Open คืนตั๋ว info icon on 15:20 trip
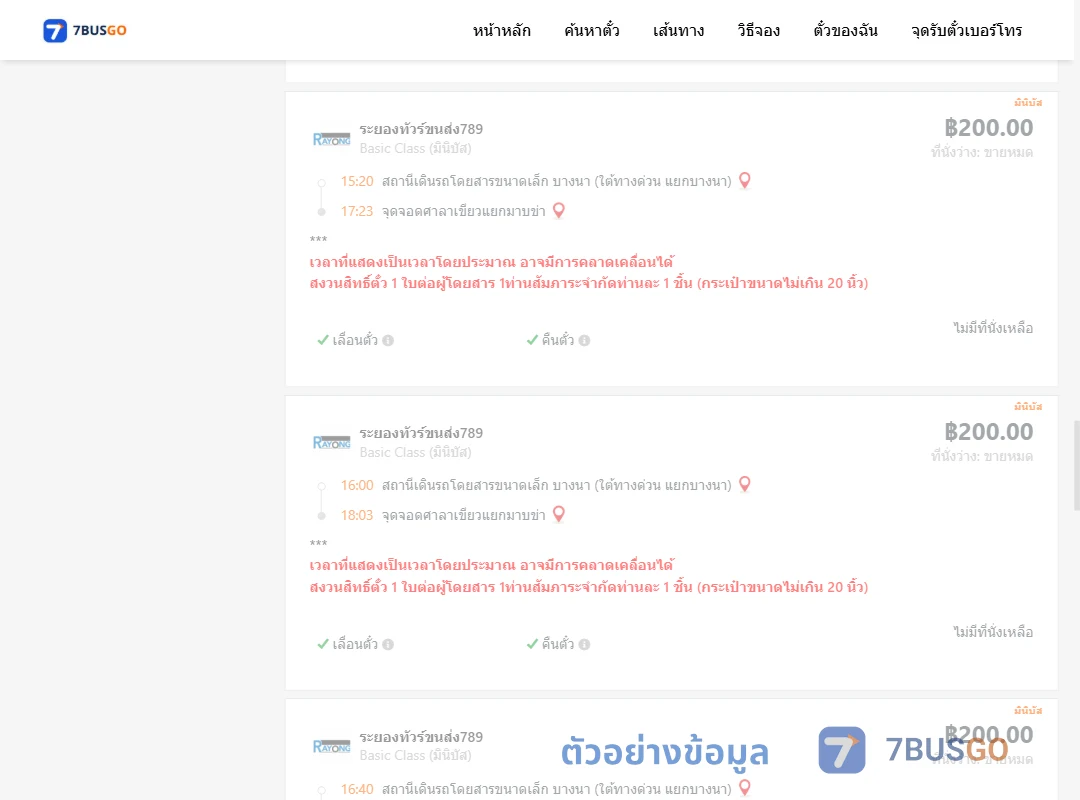The image size is (1080, 800). 584,340
